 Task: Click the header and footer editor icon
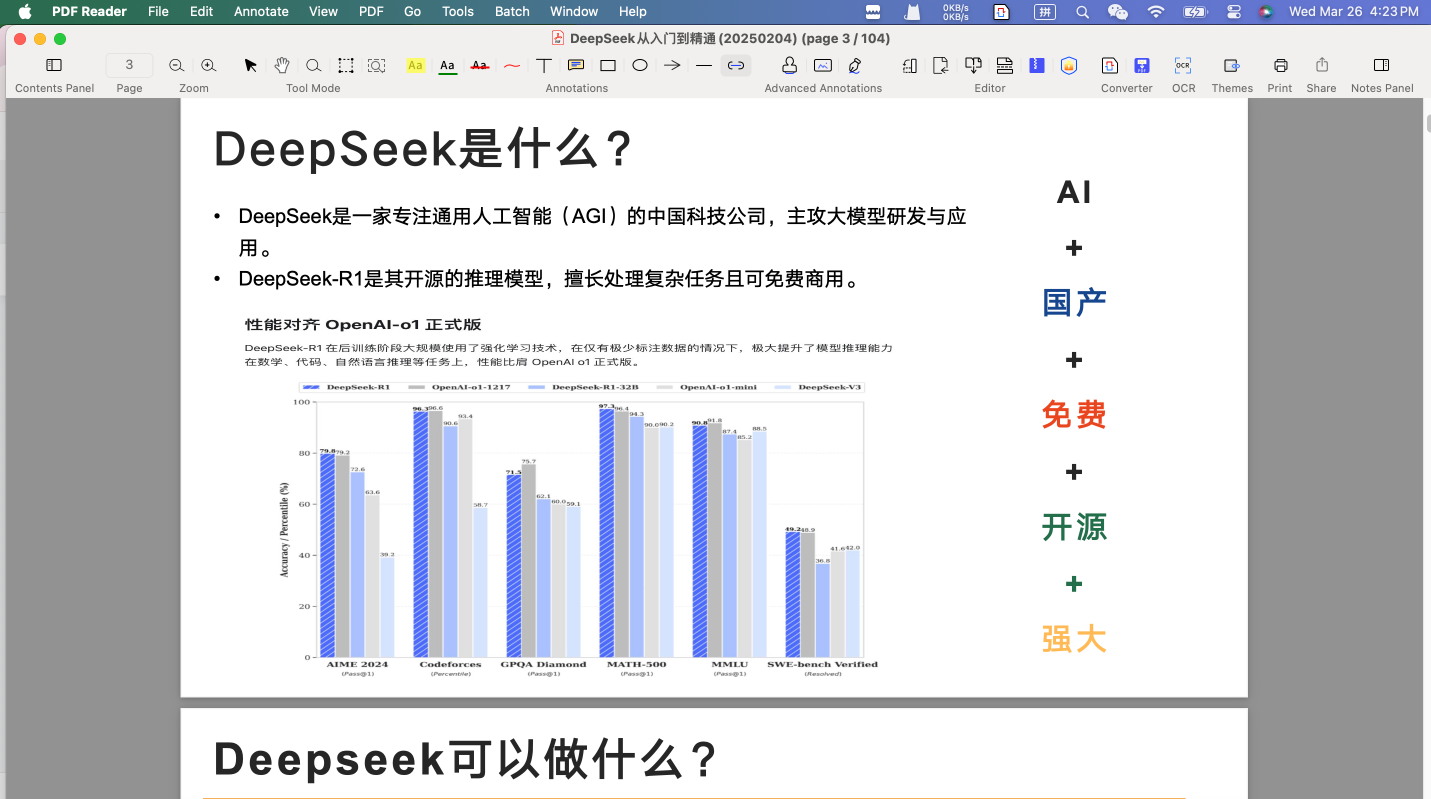coord(1005,65)
